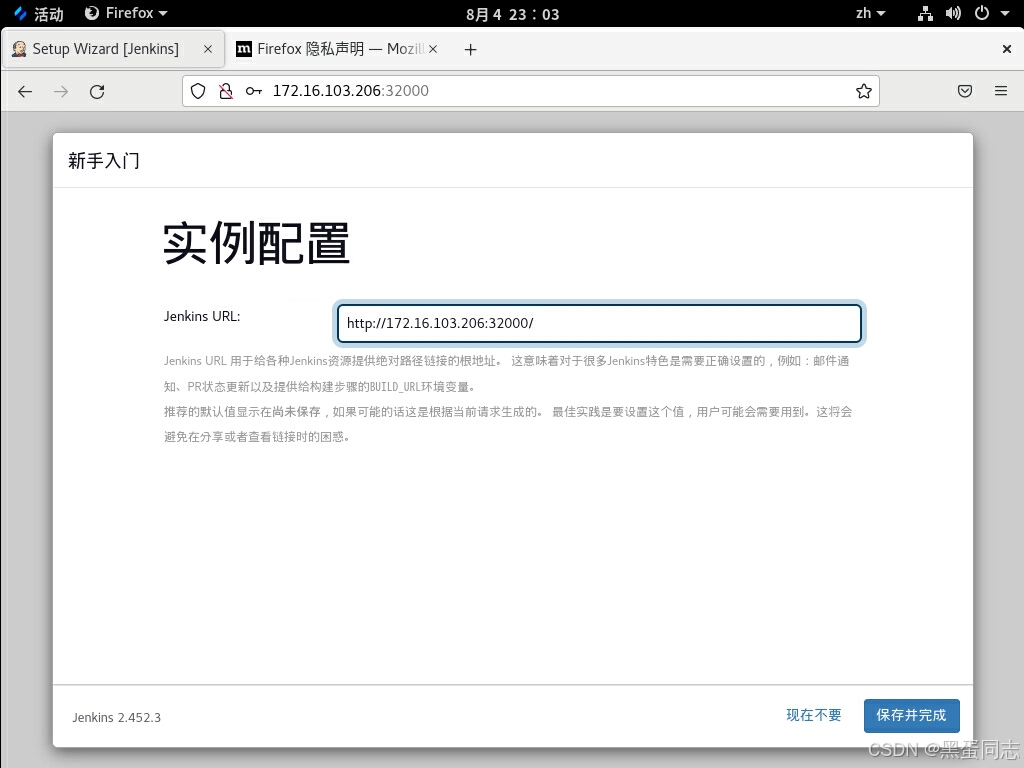1024x768 pixels.
Task: Click the system menu dropdown arrow
Action: pyautogui.click(x=1005, y=13)
